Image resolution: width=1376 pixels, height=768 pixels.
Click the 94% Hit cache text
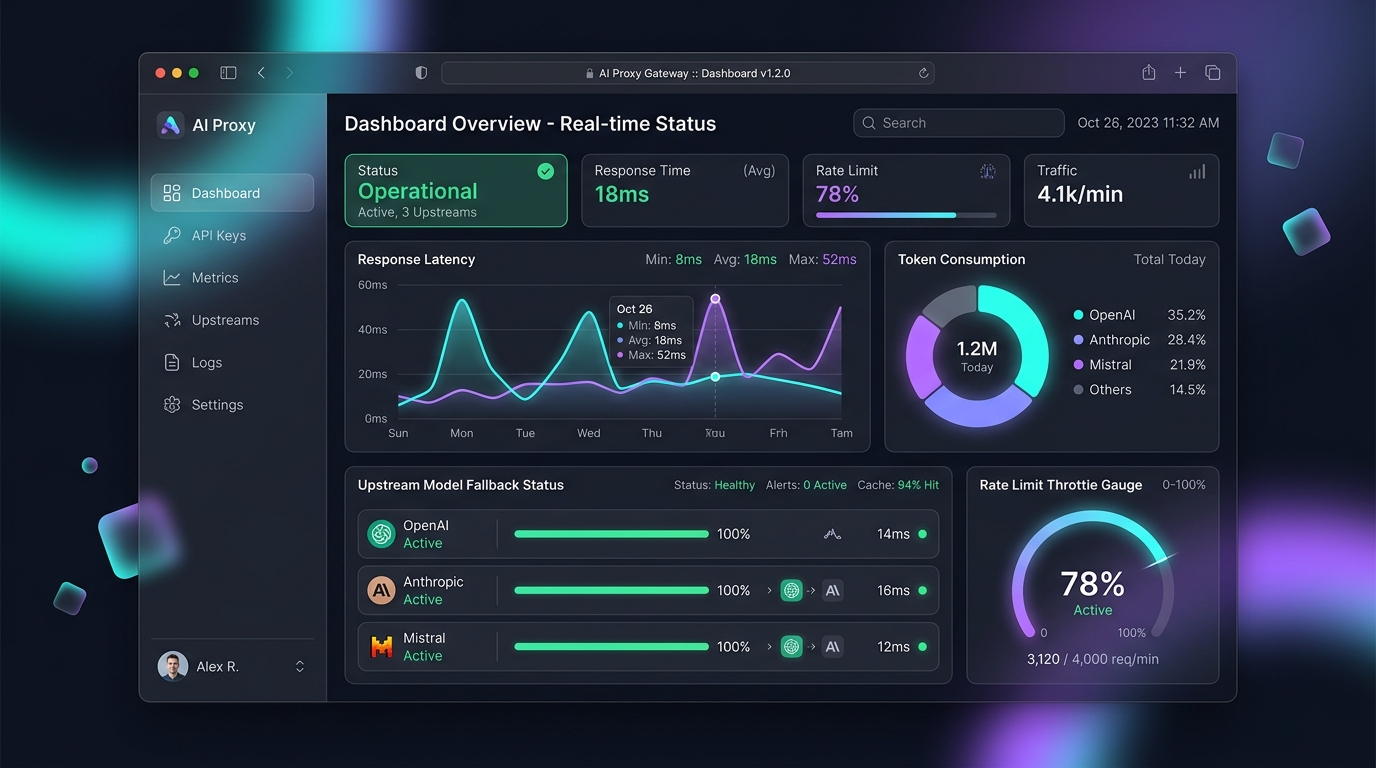pos(918,485)
